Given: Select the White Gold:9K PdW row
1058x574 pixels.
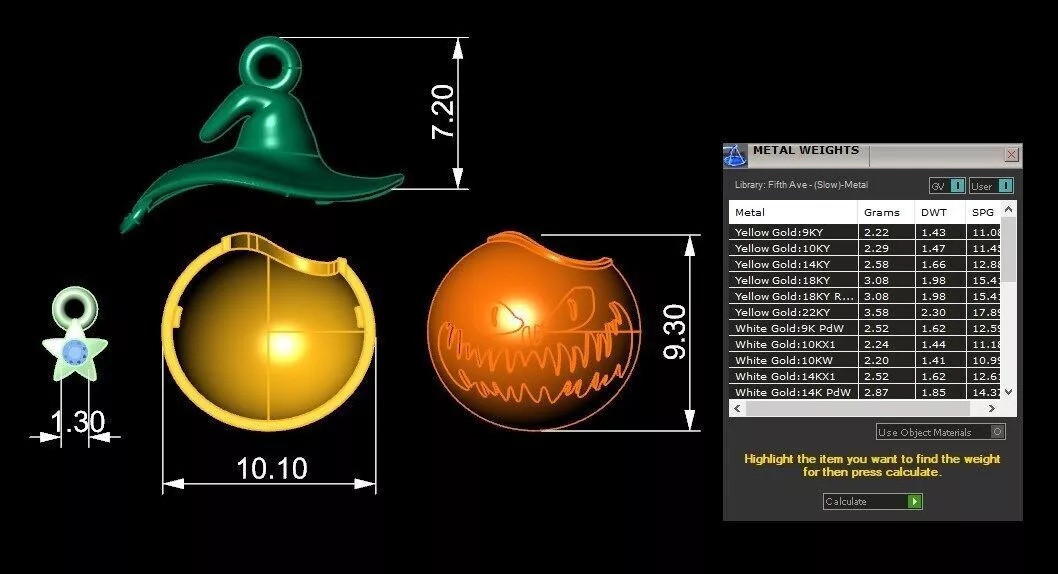Looking at the screenshot, I should click(x=865, y=328).
